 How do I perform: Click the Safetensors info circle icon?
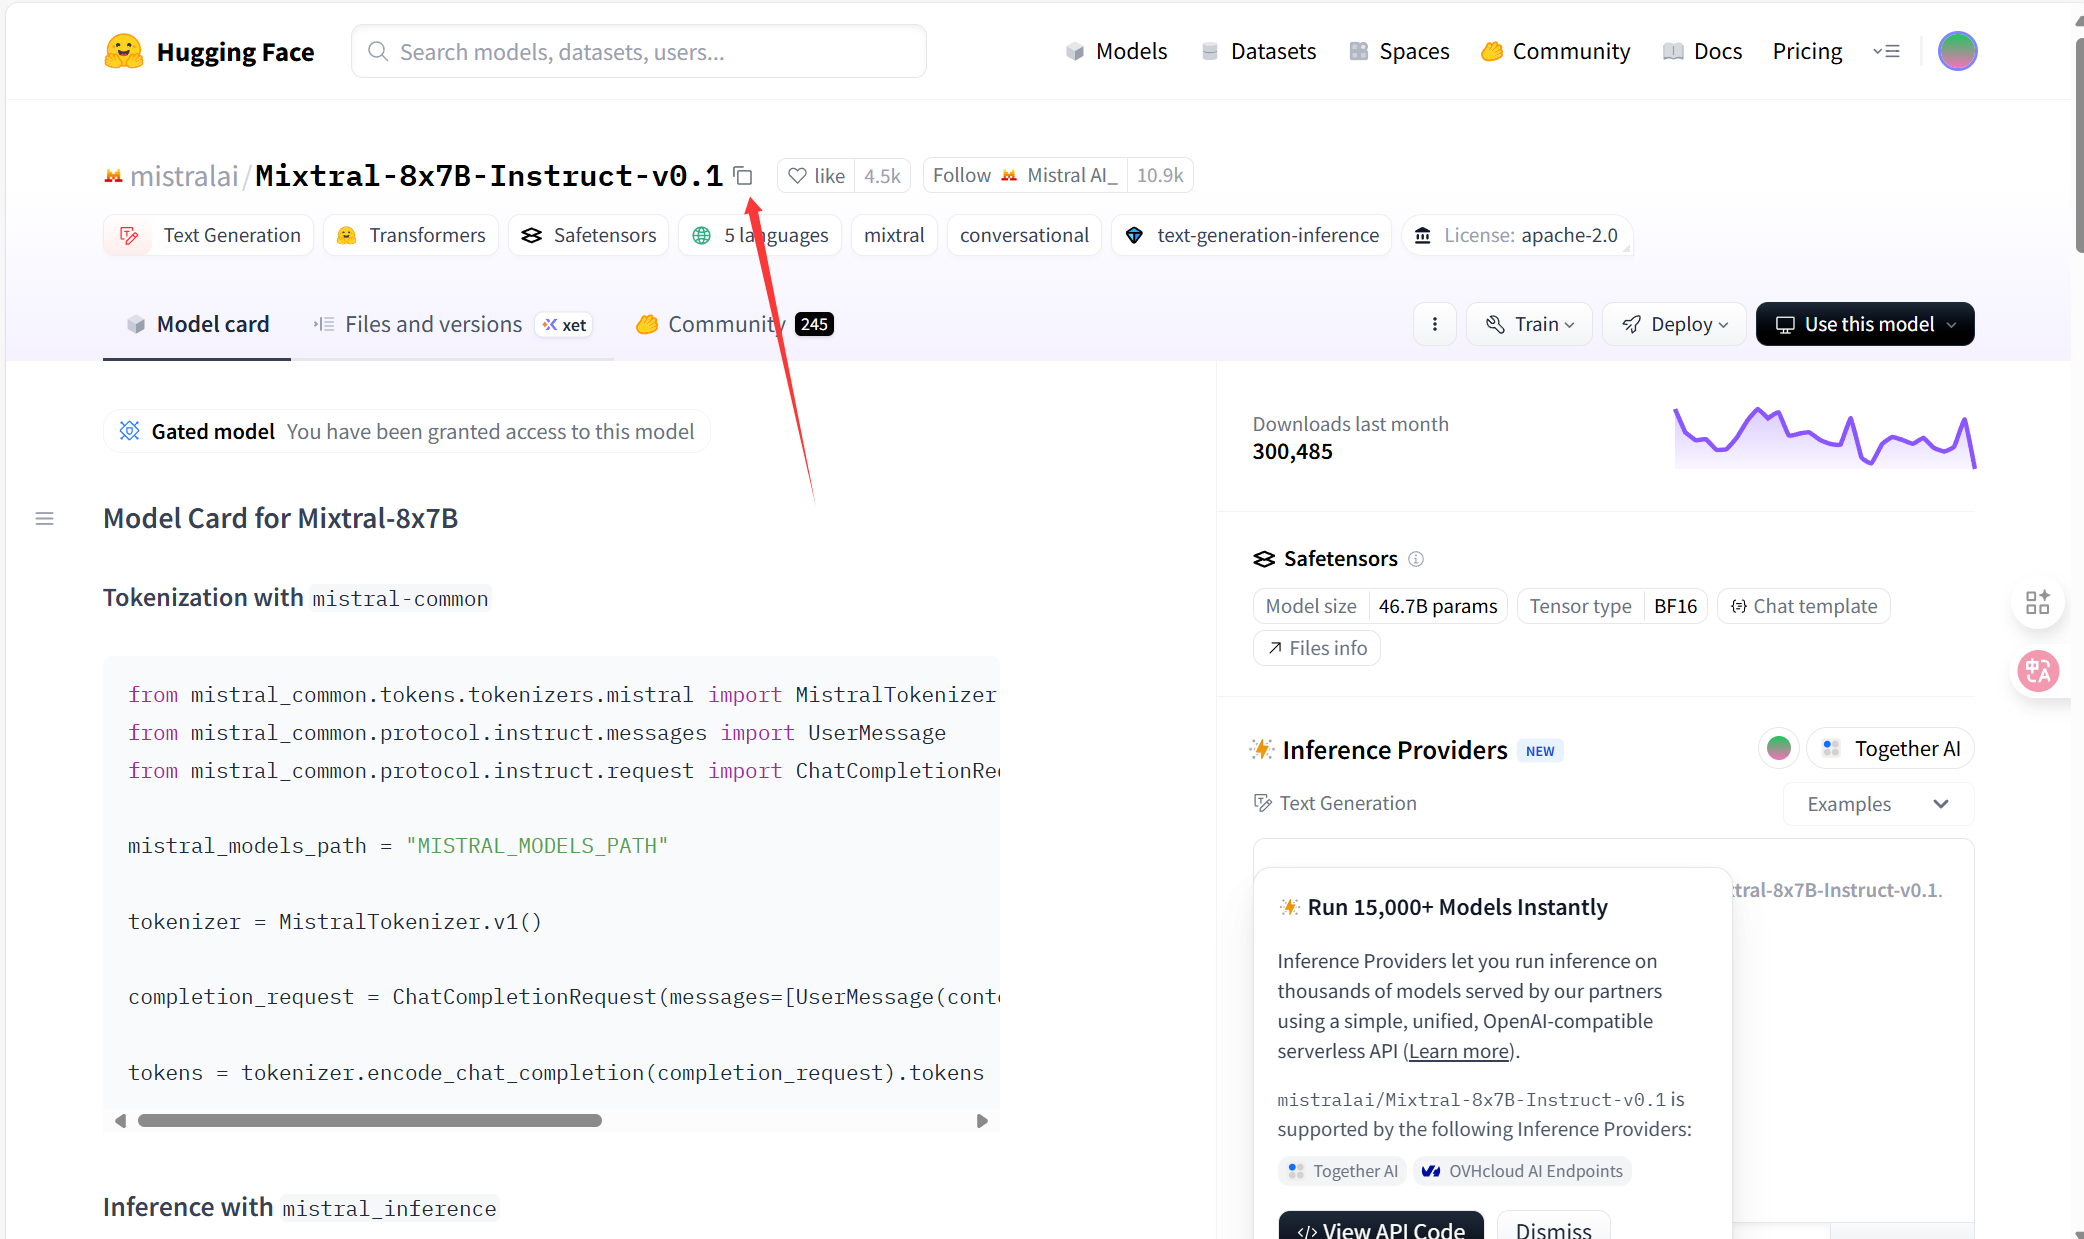[x=1416, y=559]
